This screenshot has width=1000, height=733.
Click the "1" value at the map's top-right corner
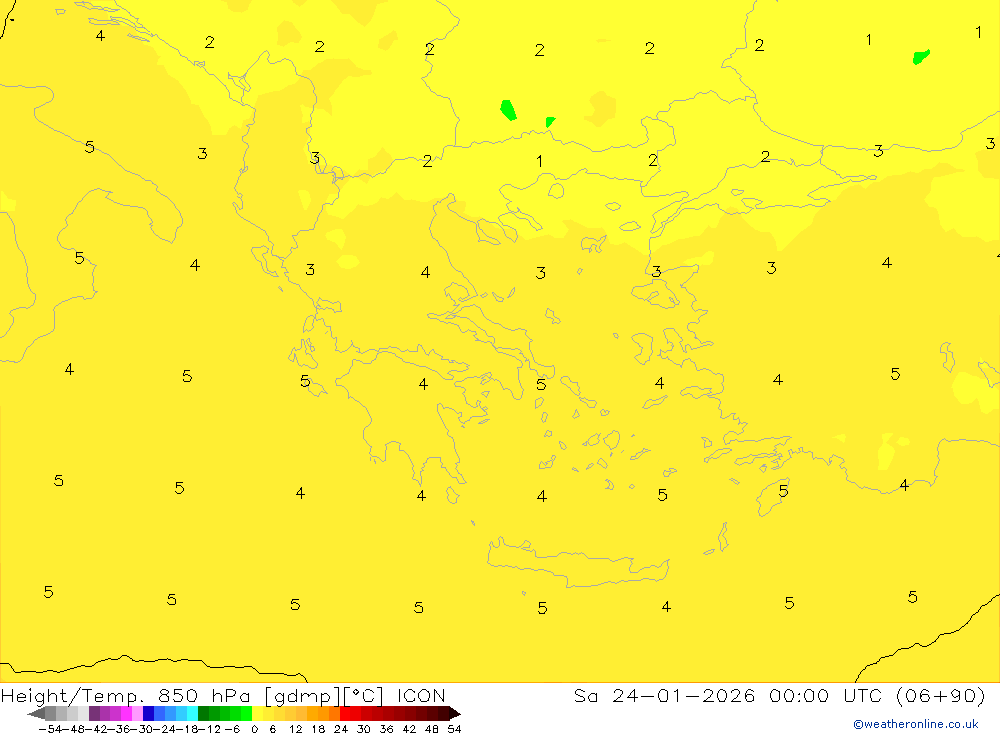(x=978, y=32)
